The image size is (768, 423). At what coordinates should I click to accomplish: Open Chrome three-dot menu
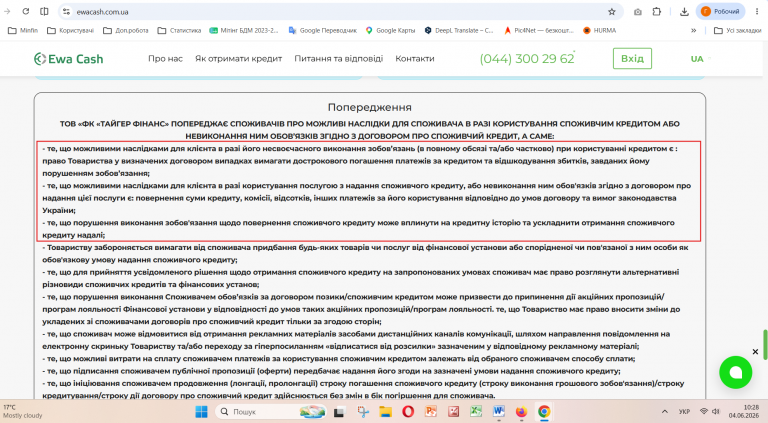click(x=757, y=12)
